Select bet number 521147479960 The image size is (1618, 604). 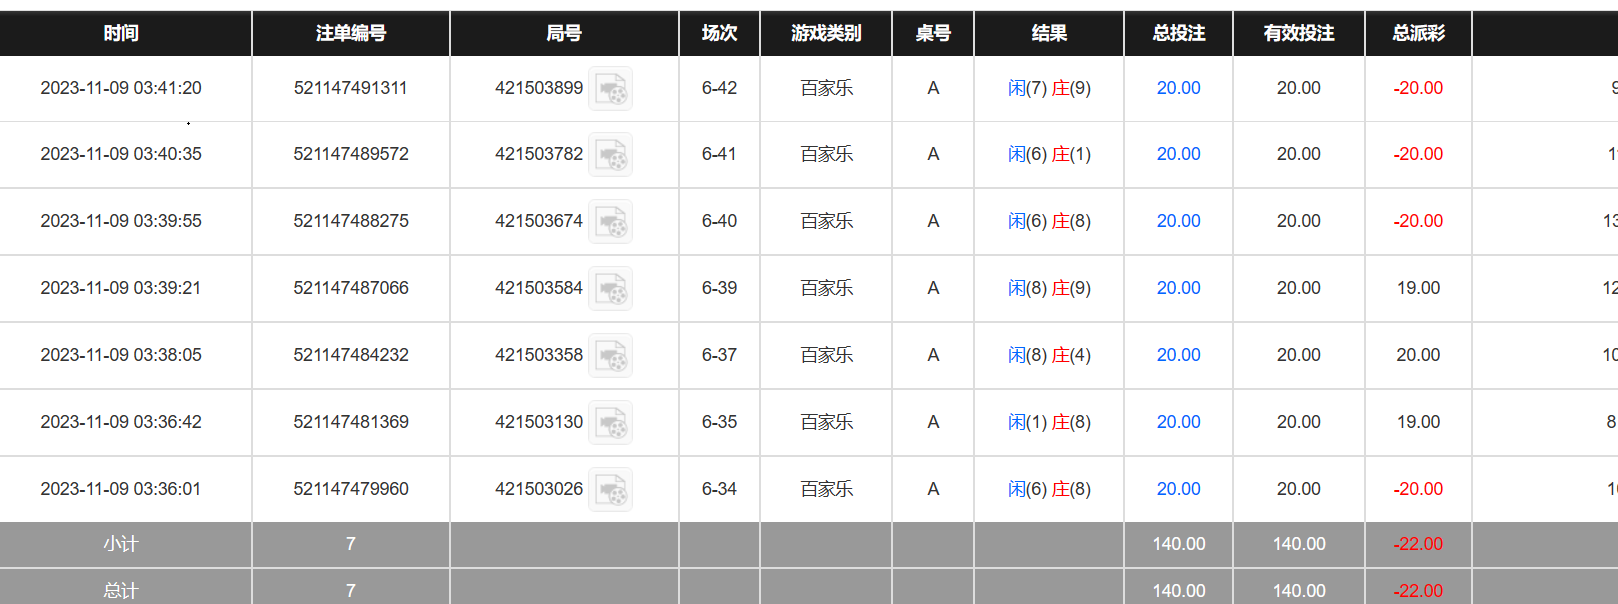[x=351, y=489]
